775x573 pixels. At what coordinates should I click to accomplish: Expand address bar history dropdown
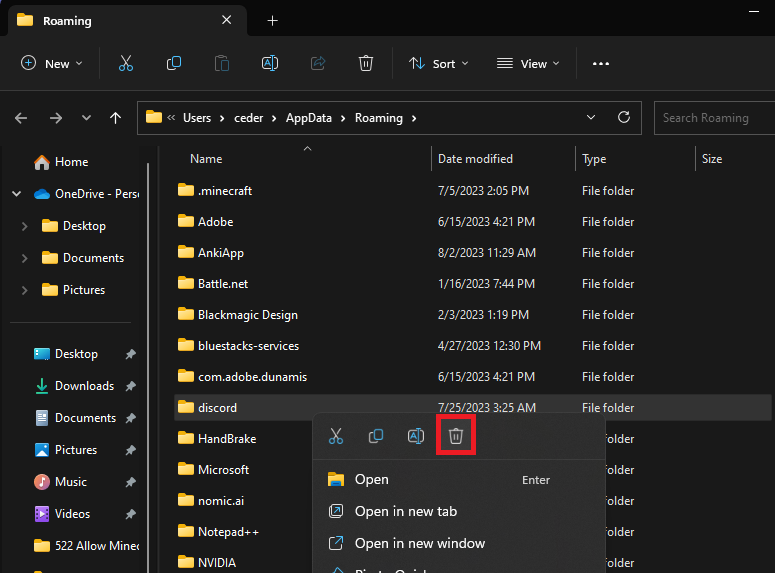click(x=591, y=118)
